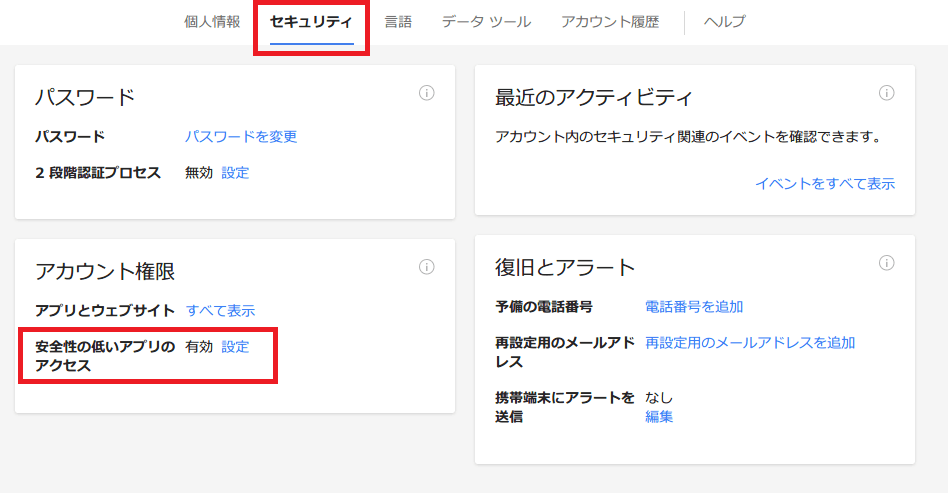Image resolution: width=948 pixels, height=493 pixels.
Task: Open info icon on 復旧とアラート card
Action: [886, 263]
